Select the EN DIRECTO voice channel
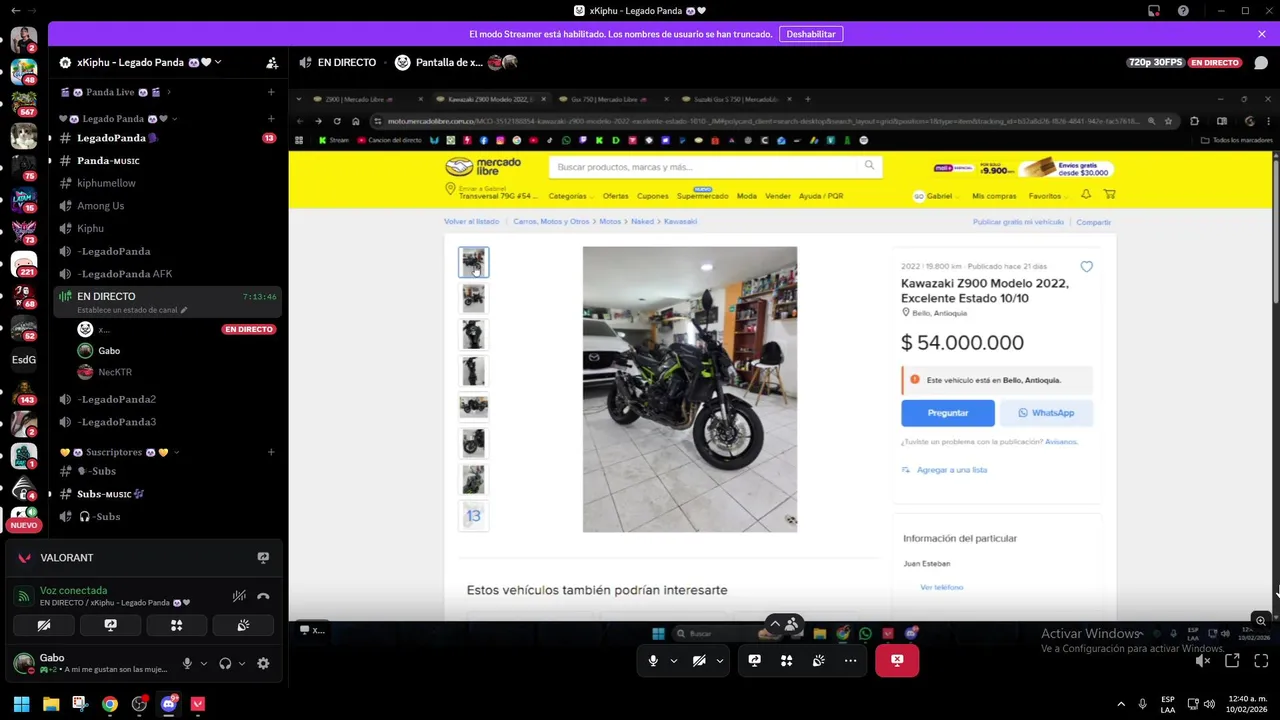 click(168, 302)
